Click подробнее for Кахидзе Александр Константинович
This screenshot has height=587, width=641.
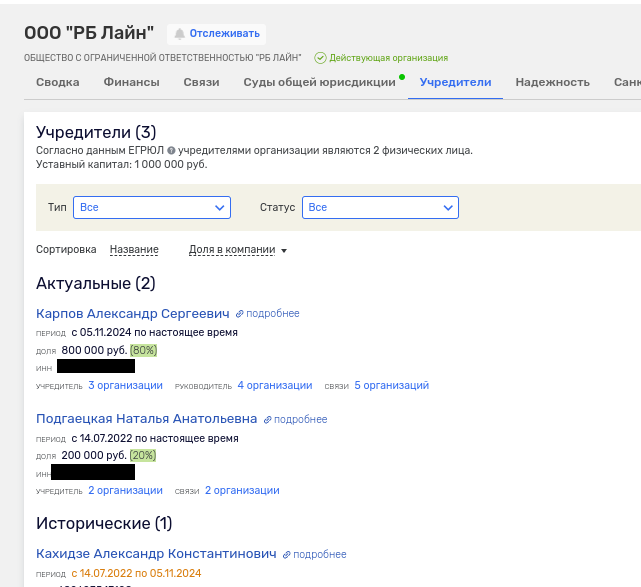(320, 554)
